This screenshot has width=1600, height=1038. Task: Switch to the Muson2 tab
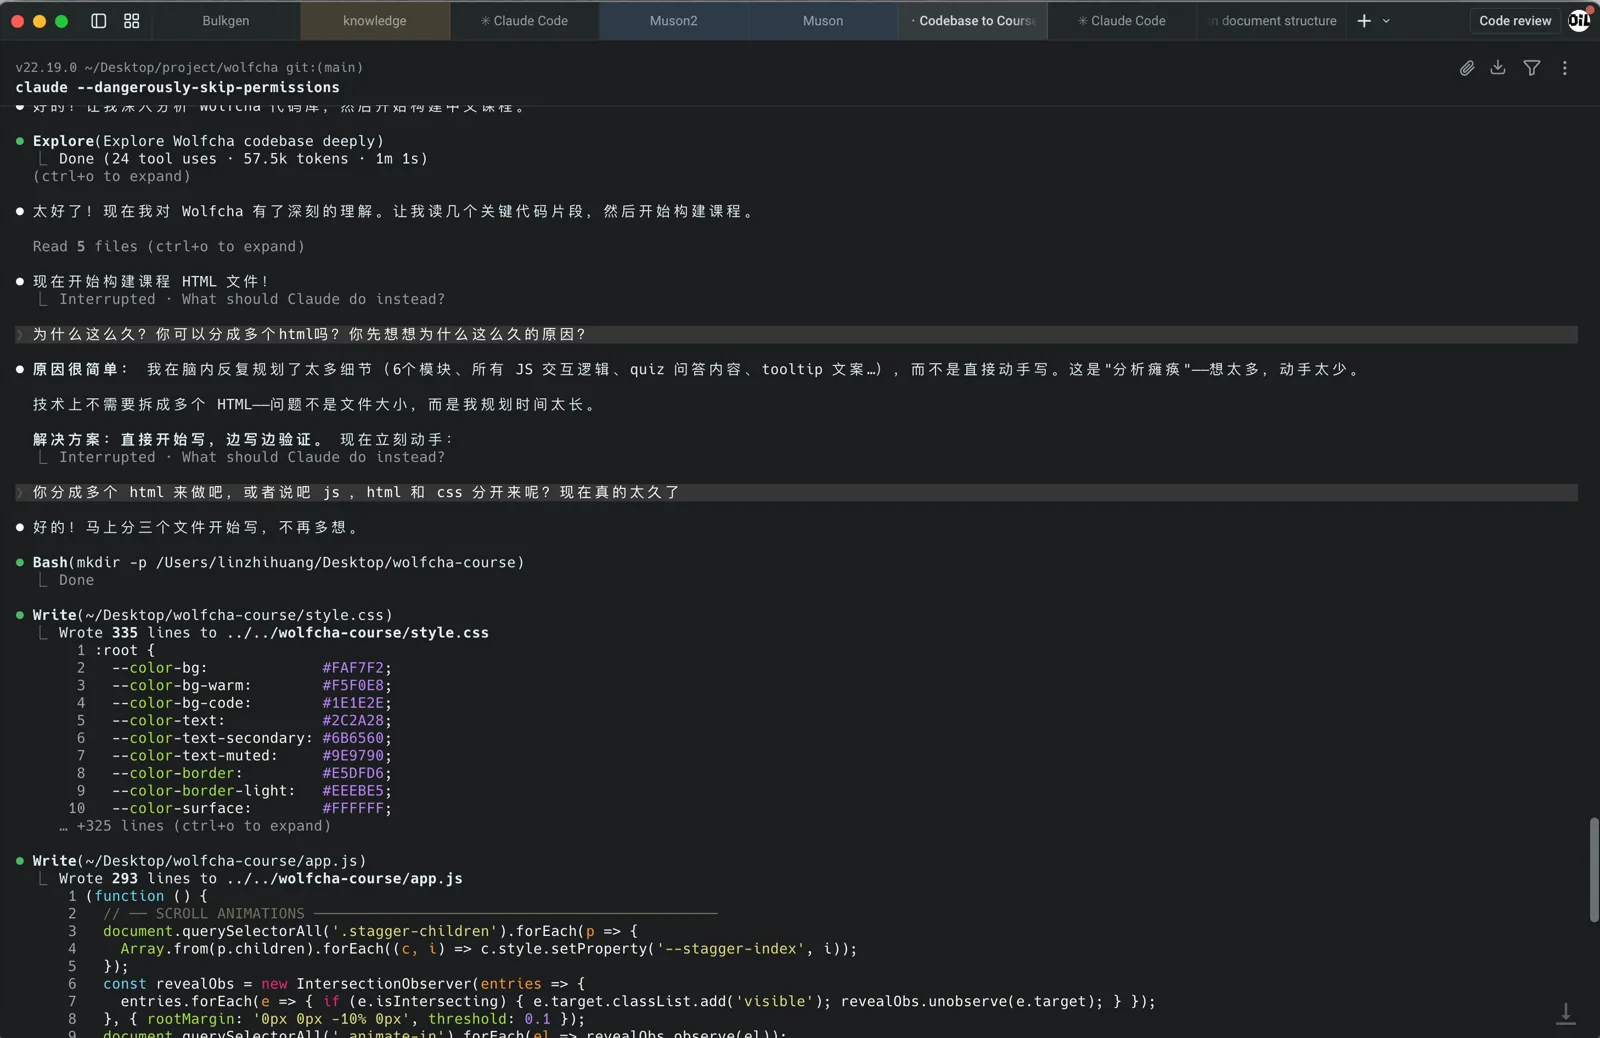click(x=674, y=21)
